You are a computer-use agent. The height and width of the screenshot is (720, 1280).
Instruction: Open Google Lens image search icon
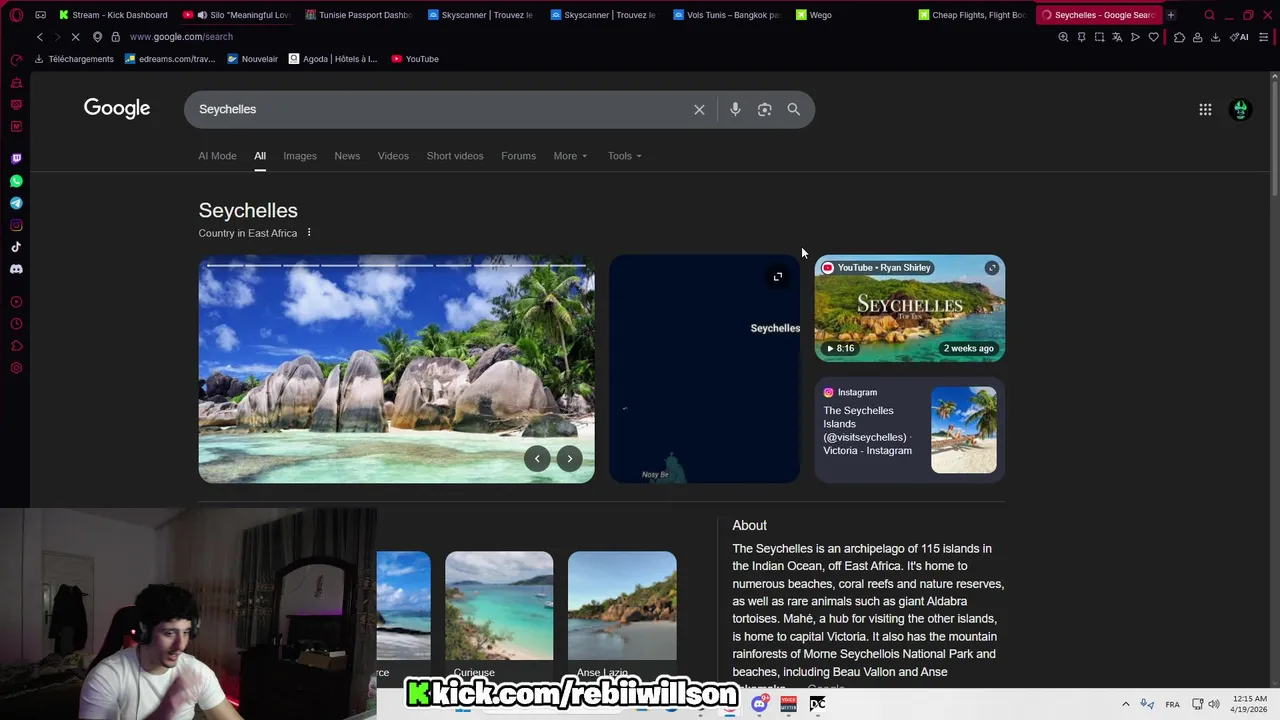pos(764,110)
